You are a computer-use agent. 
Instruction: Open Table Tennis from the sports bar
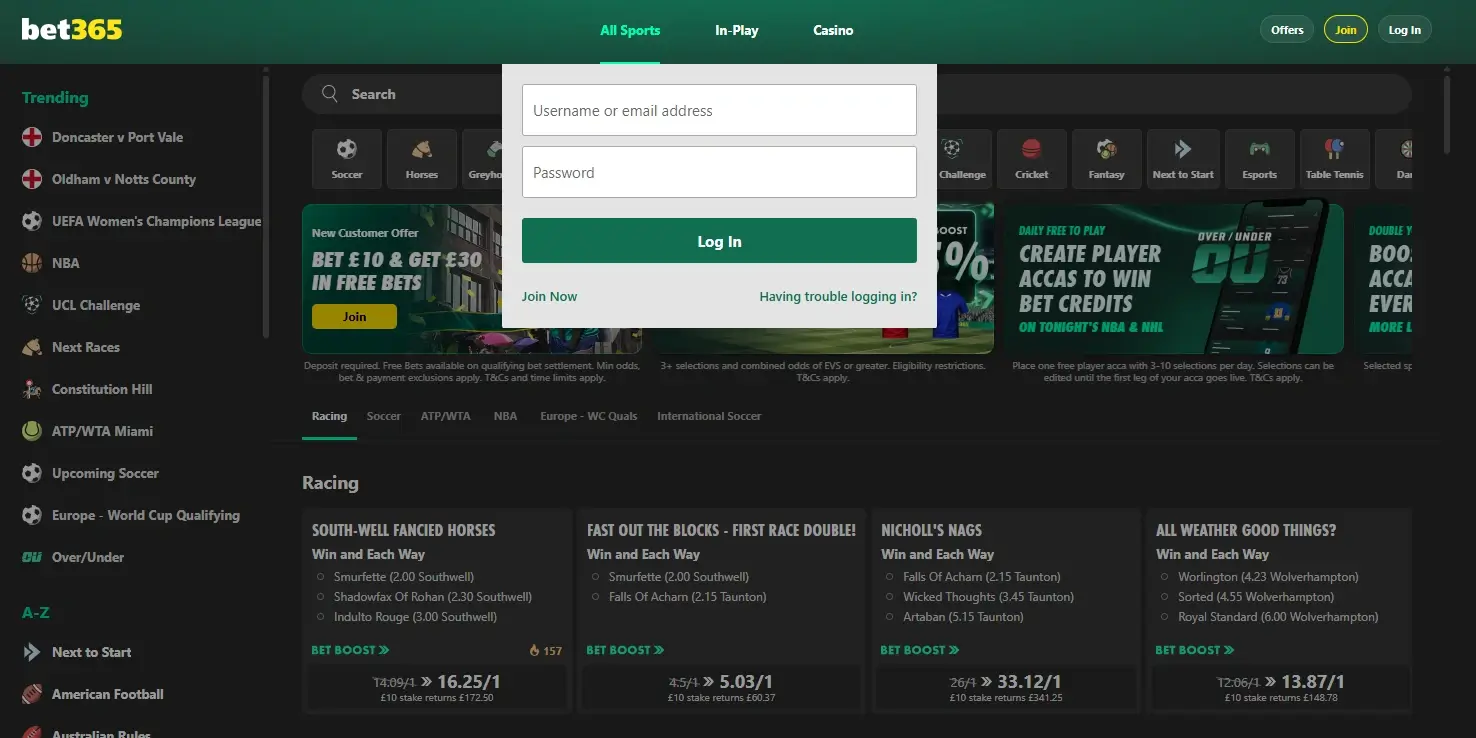coord(1335,158)
